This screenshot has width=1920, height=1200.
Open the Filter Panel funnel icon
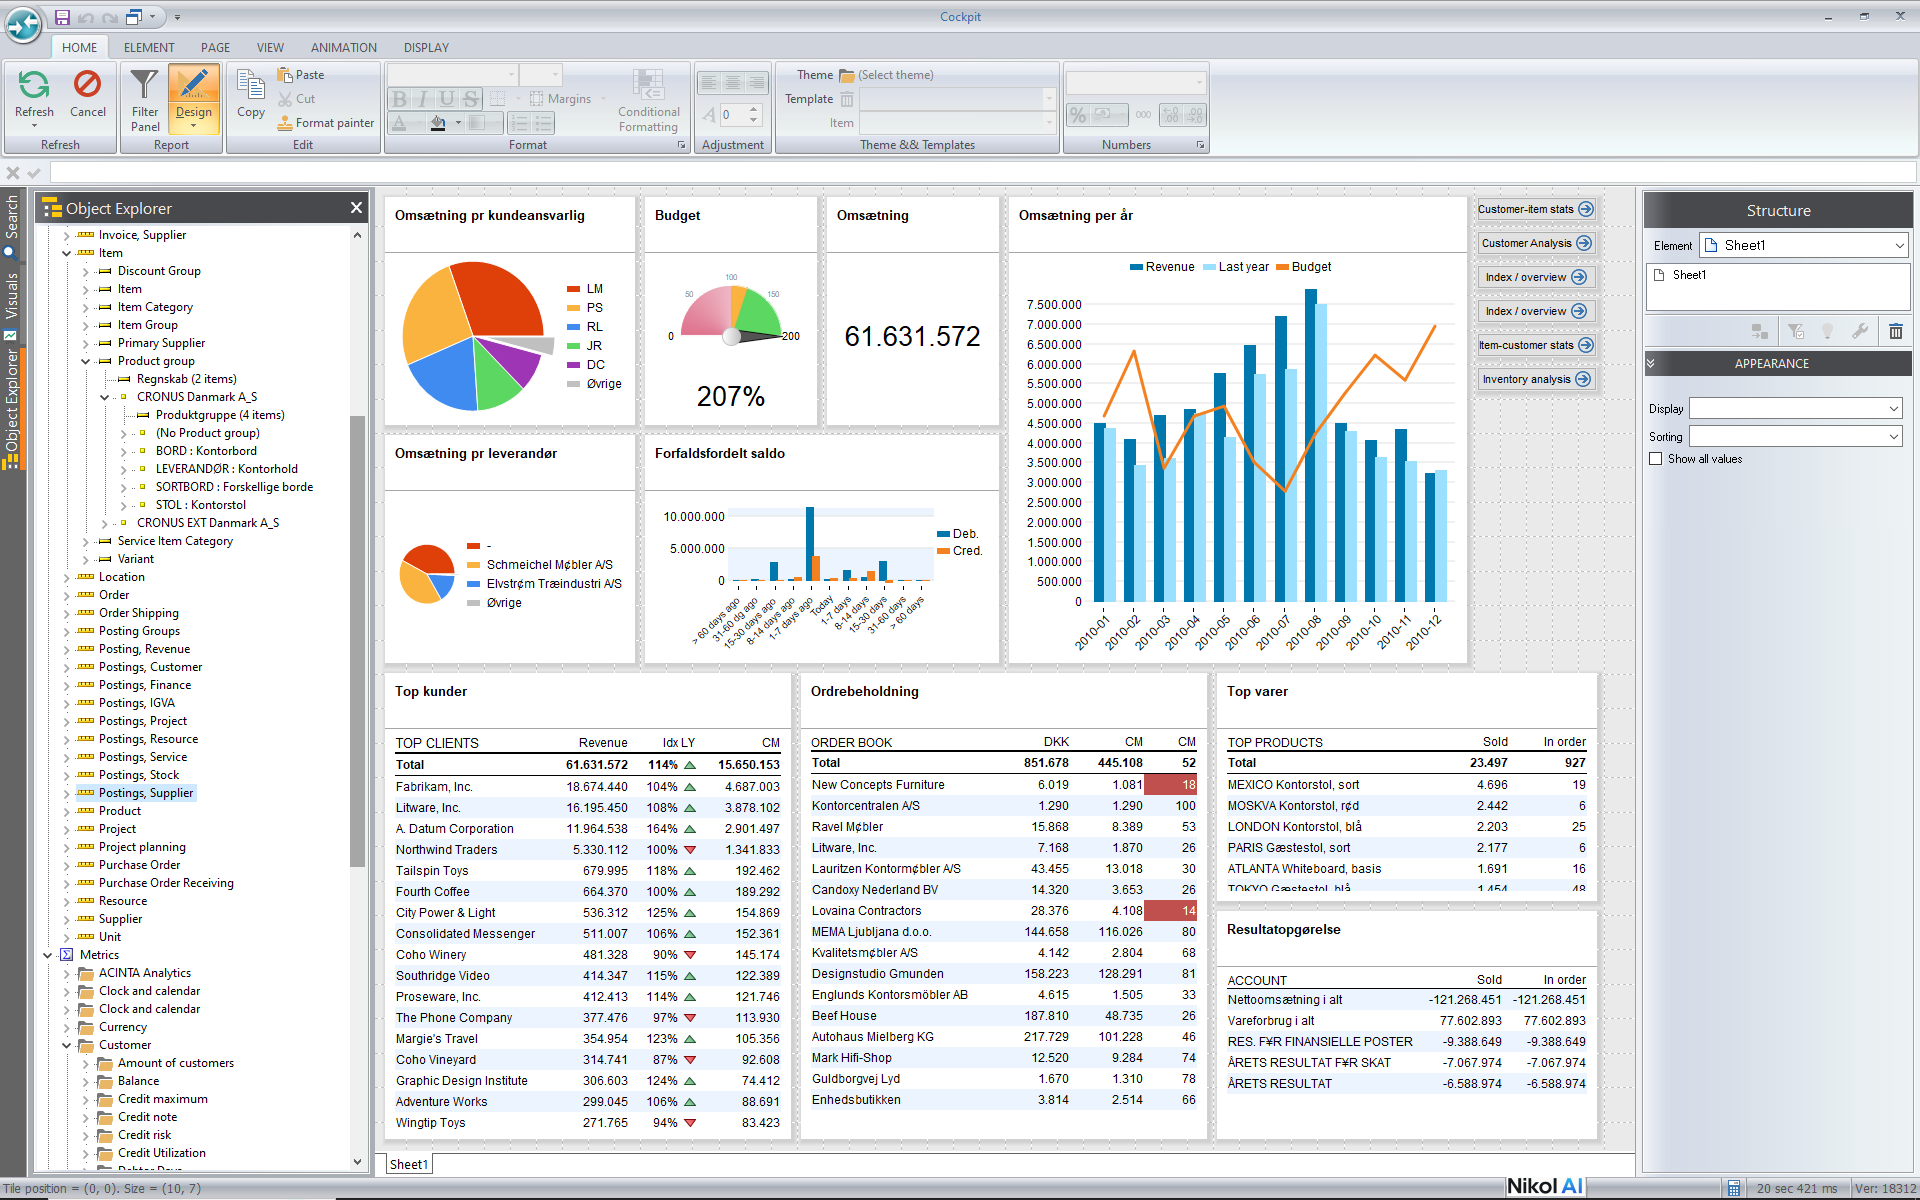coord(145,85)
